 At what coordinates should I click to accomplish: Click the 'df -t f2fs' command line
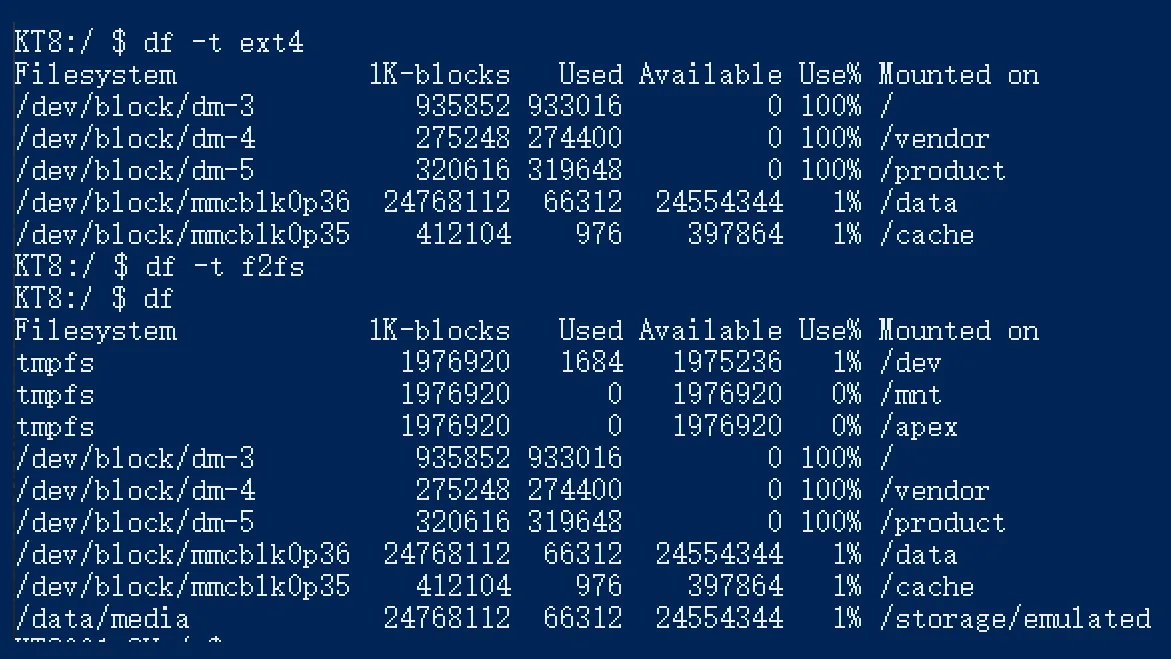(x=223, y=267)
